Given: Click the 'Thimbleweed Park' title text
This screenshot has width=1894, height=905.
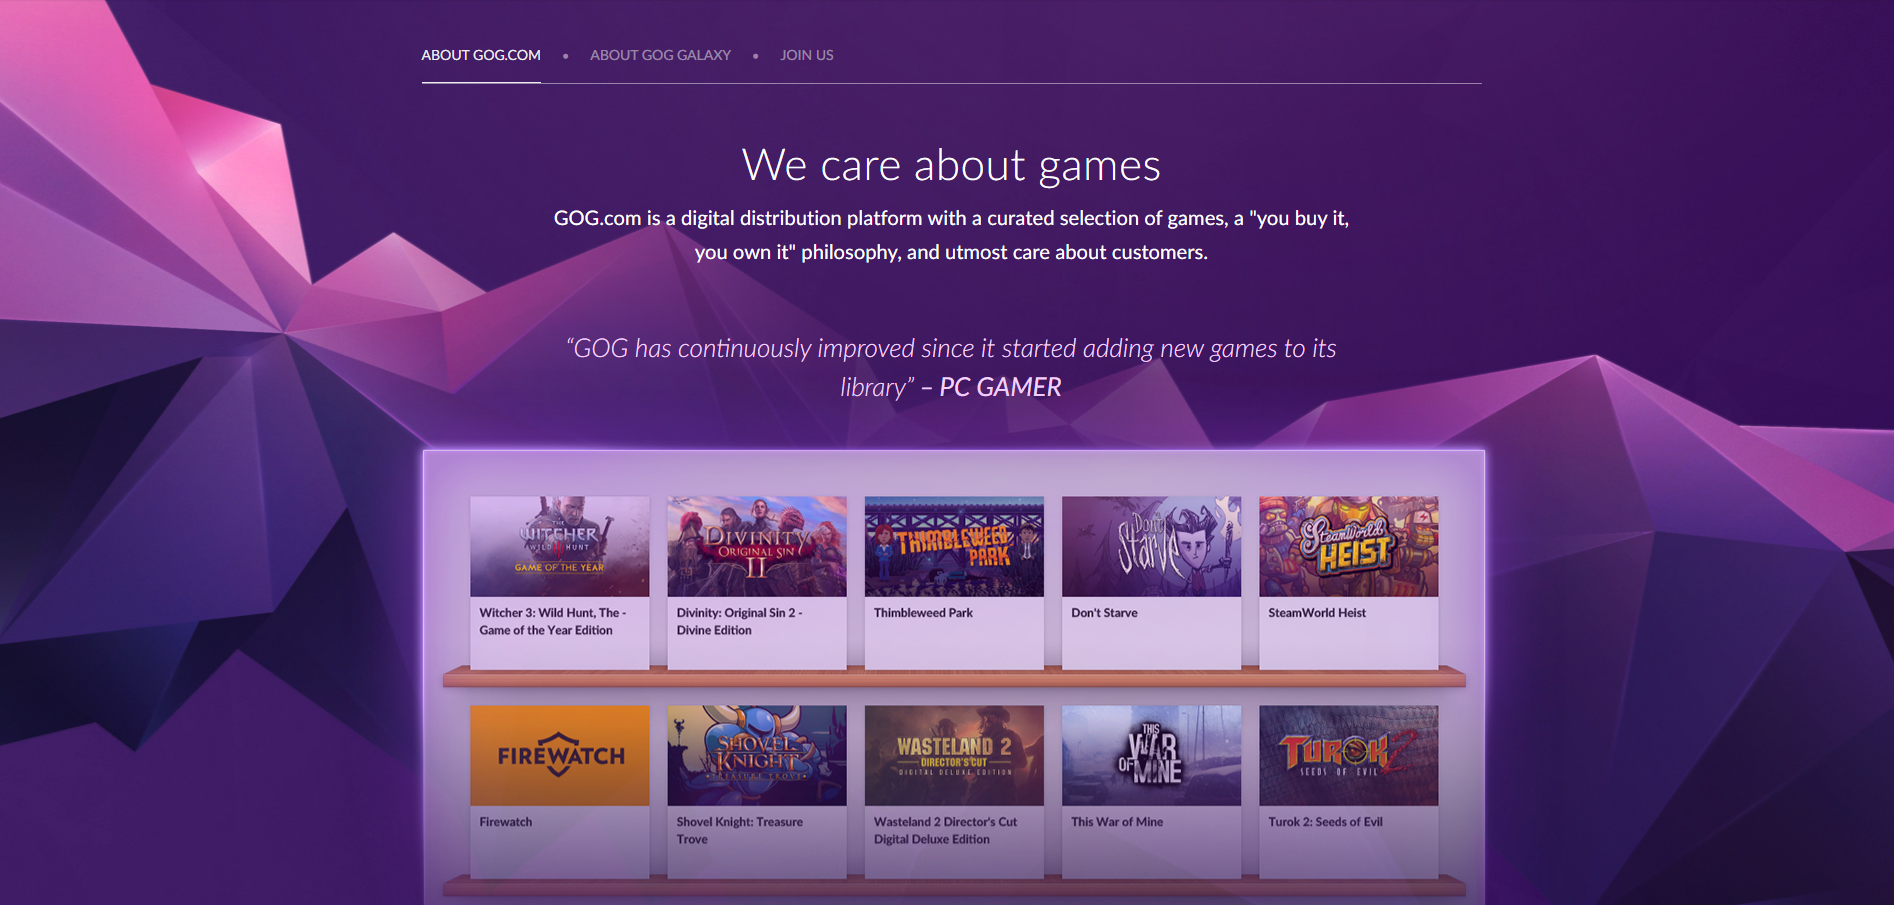Looking at the screenshot, I should click(923, 613).
